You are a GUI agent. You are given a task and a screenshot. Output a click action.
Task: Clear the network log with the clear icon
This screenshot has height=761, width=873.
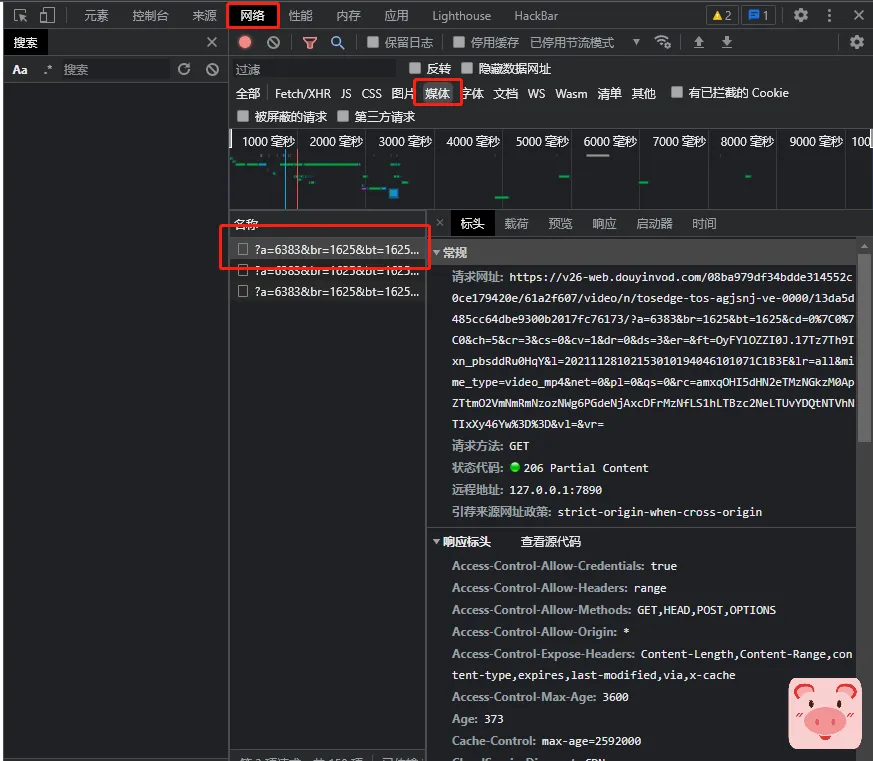tap(273, 42)
